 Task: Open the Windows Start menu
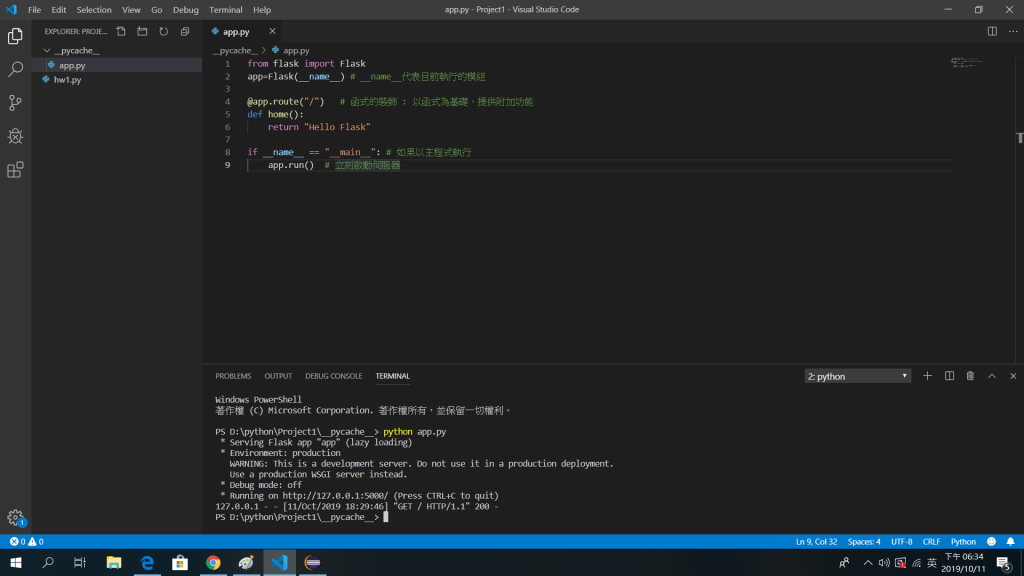[x=16, y=562]
